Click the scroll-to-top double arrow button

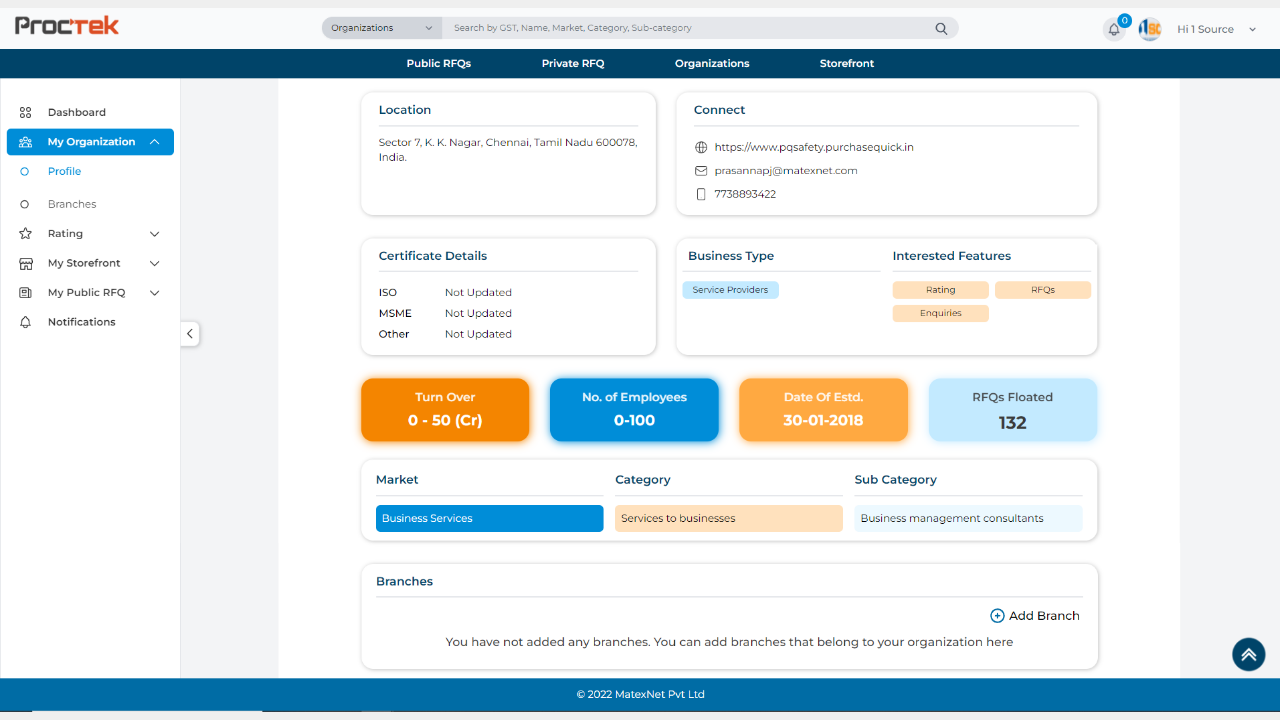click(1248, 655)
